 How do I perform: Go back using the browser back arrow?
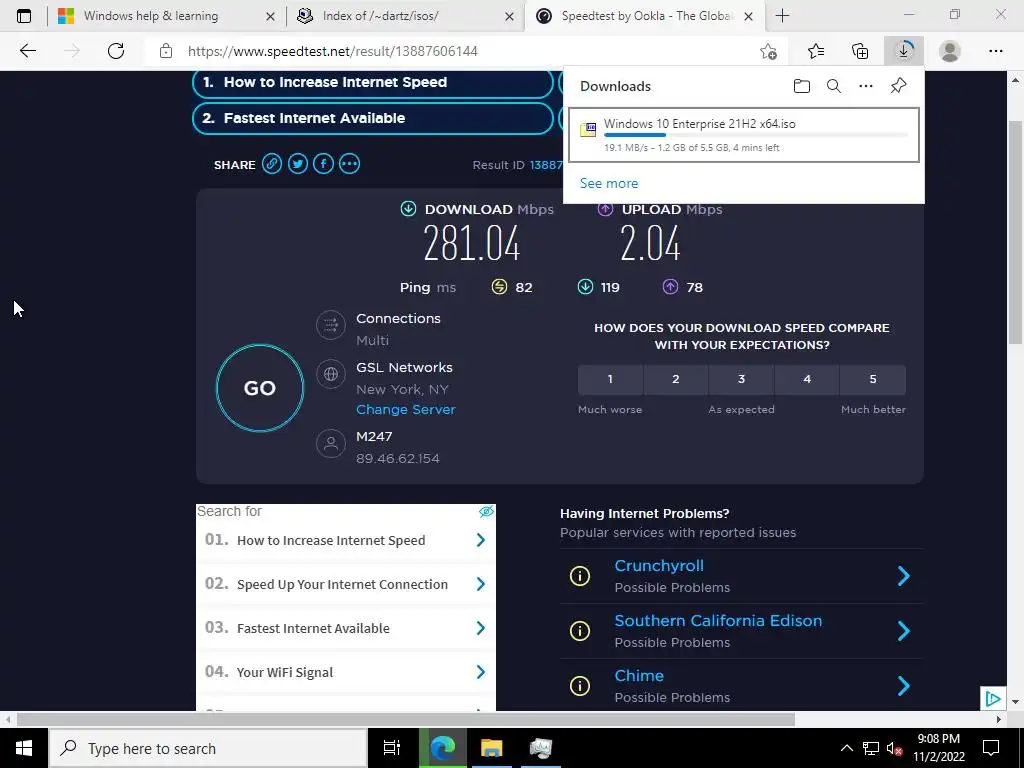(27, 51)
